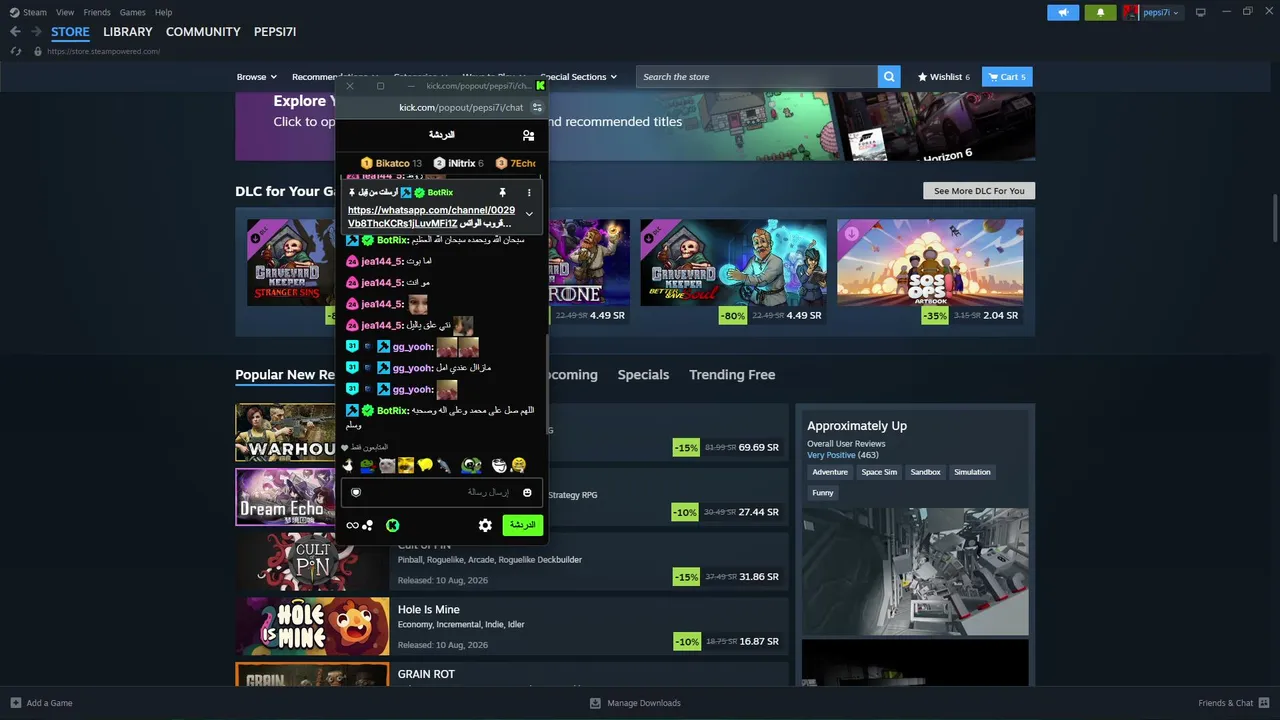Go back with the Steam back arrow
This screenshot has height=720, width=1280.
(15, 32)
